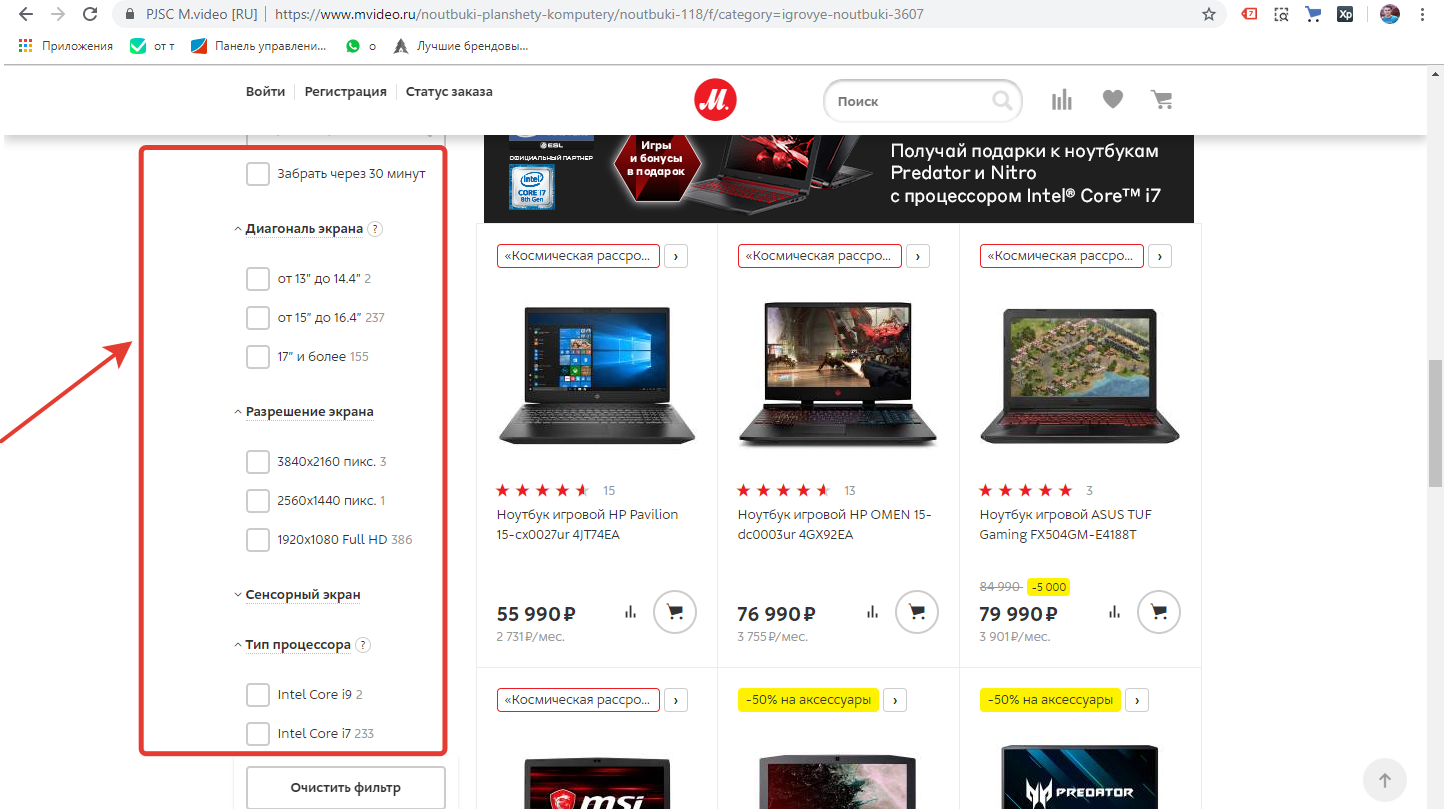
Task: Check the Intel Core i7 checkbox
Action: [258, 734]
